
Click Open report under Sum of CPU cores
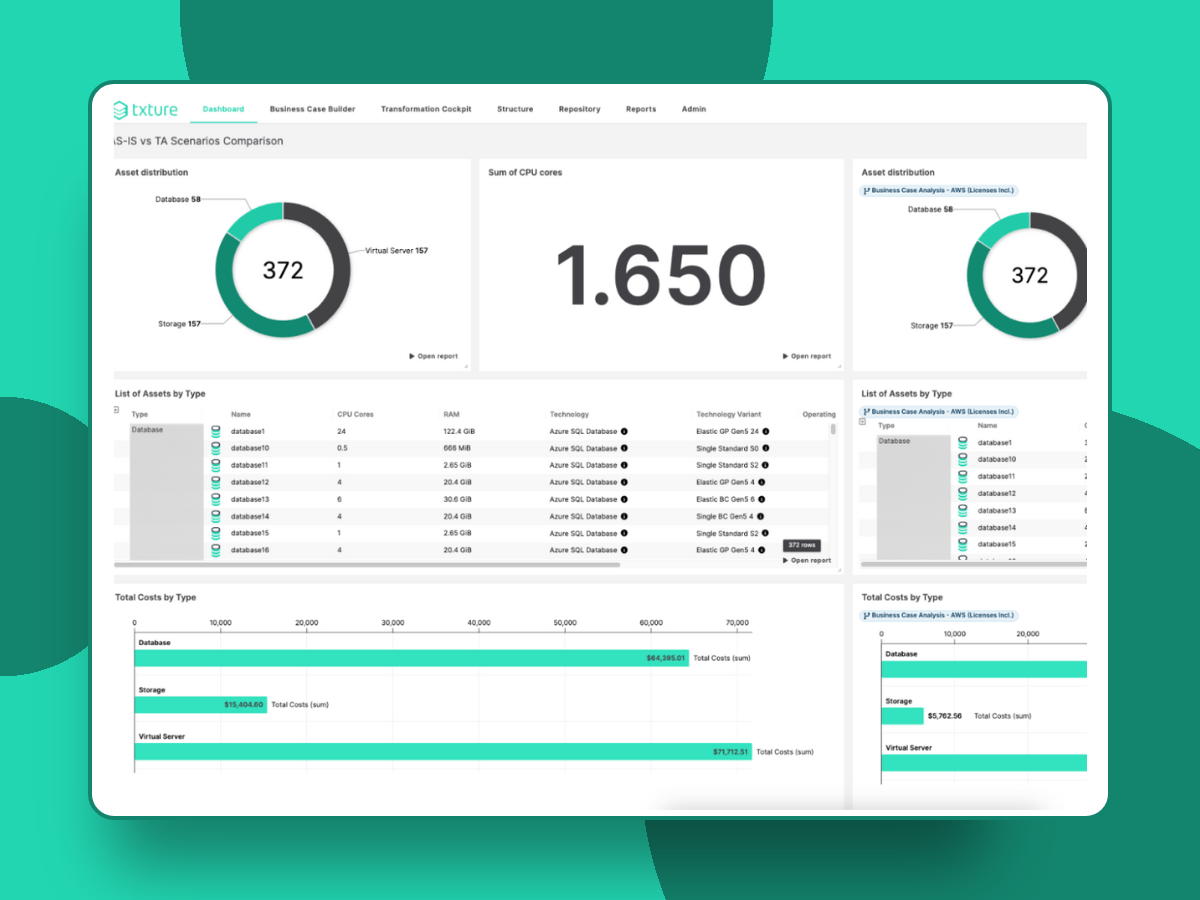coord(806,354)
